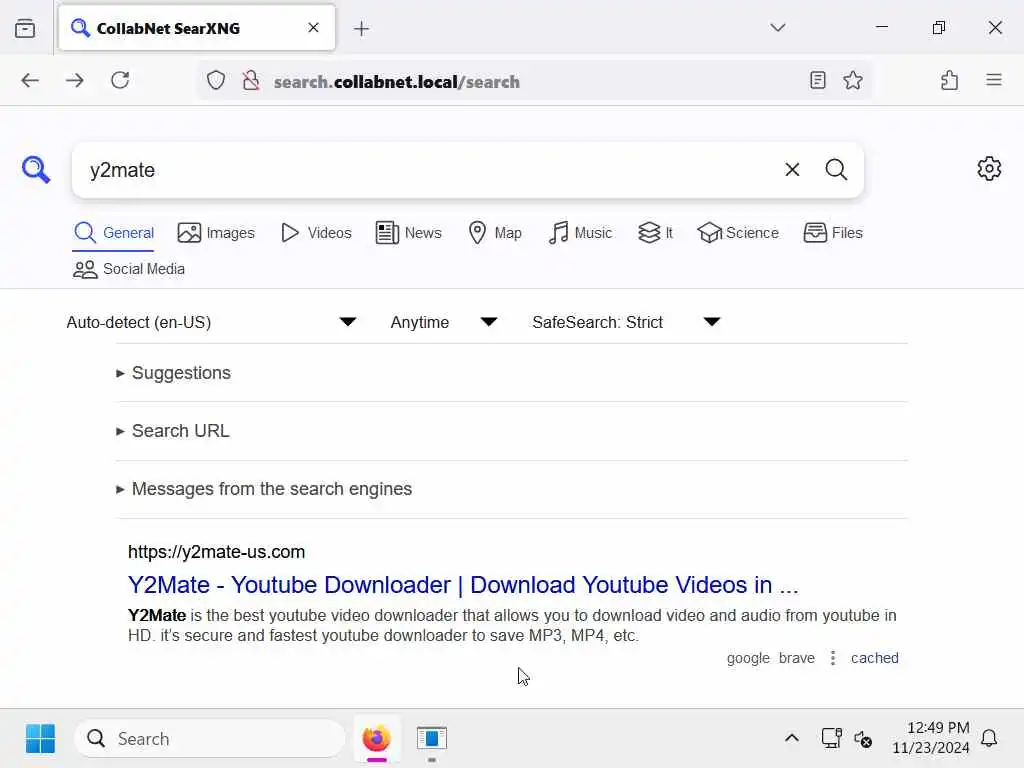Open network status tray icon
1024x768 pixels.
831,739
